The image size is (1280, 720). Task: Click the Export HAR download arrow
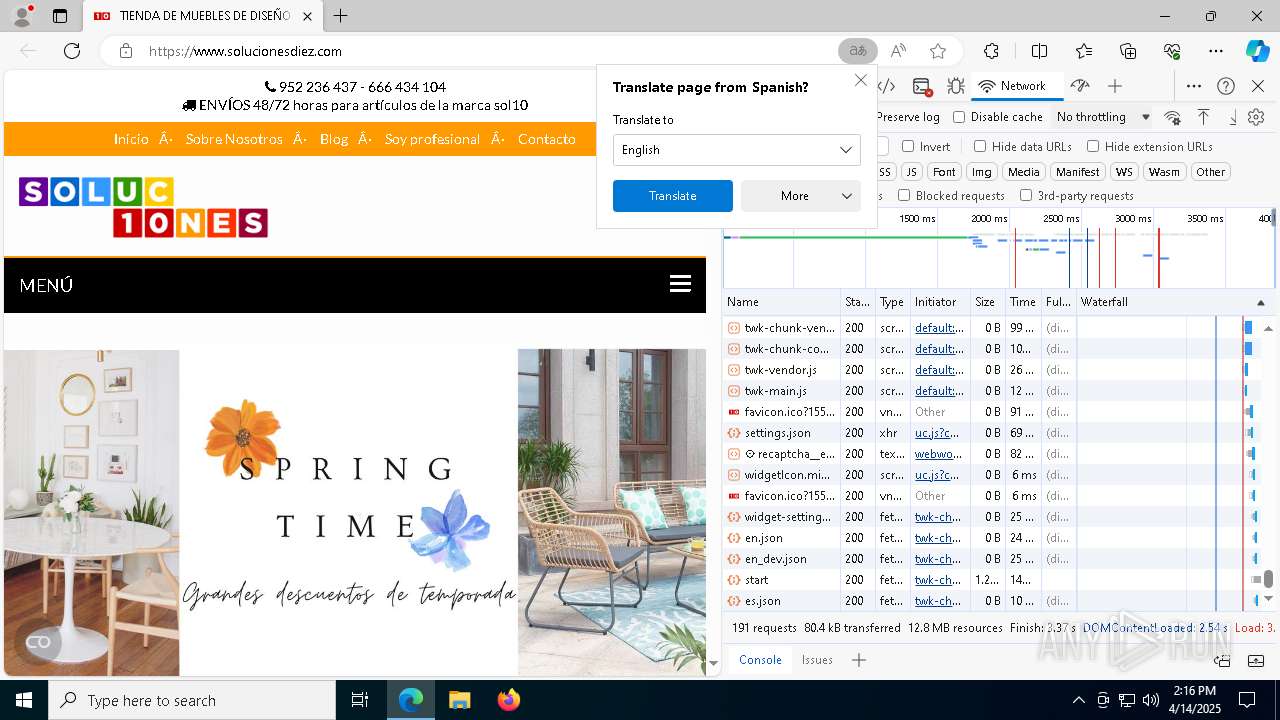(1232, 117)
